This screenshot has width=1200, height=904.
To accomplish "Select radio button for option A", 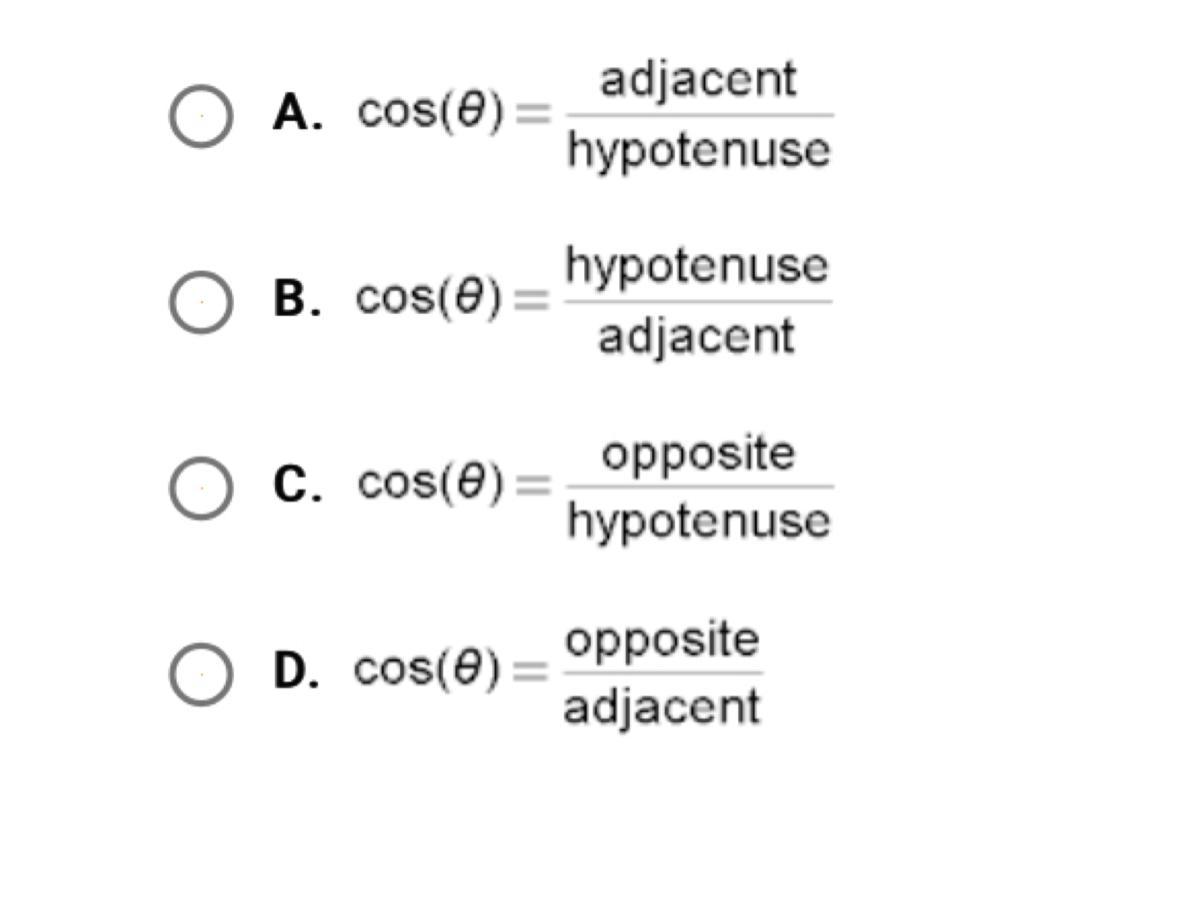I will [x=201, y=116].
